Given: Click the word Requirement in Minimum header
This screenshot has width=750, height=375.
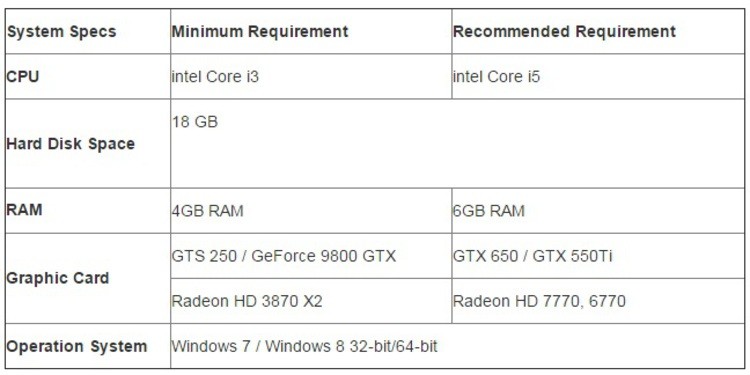Looking at the screenshot, I should pos(298,32).
